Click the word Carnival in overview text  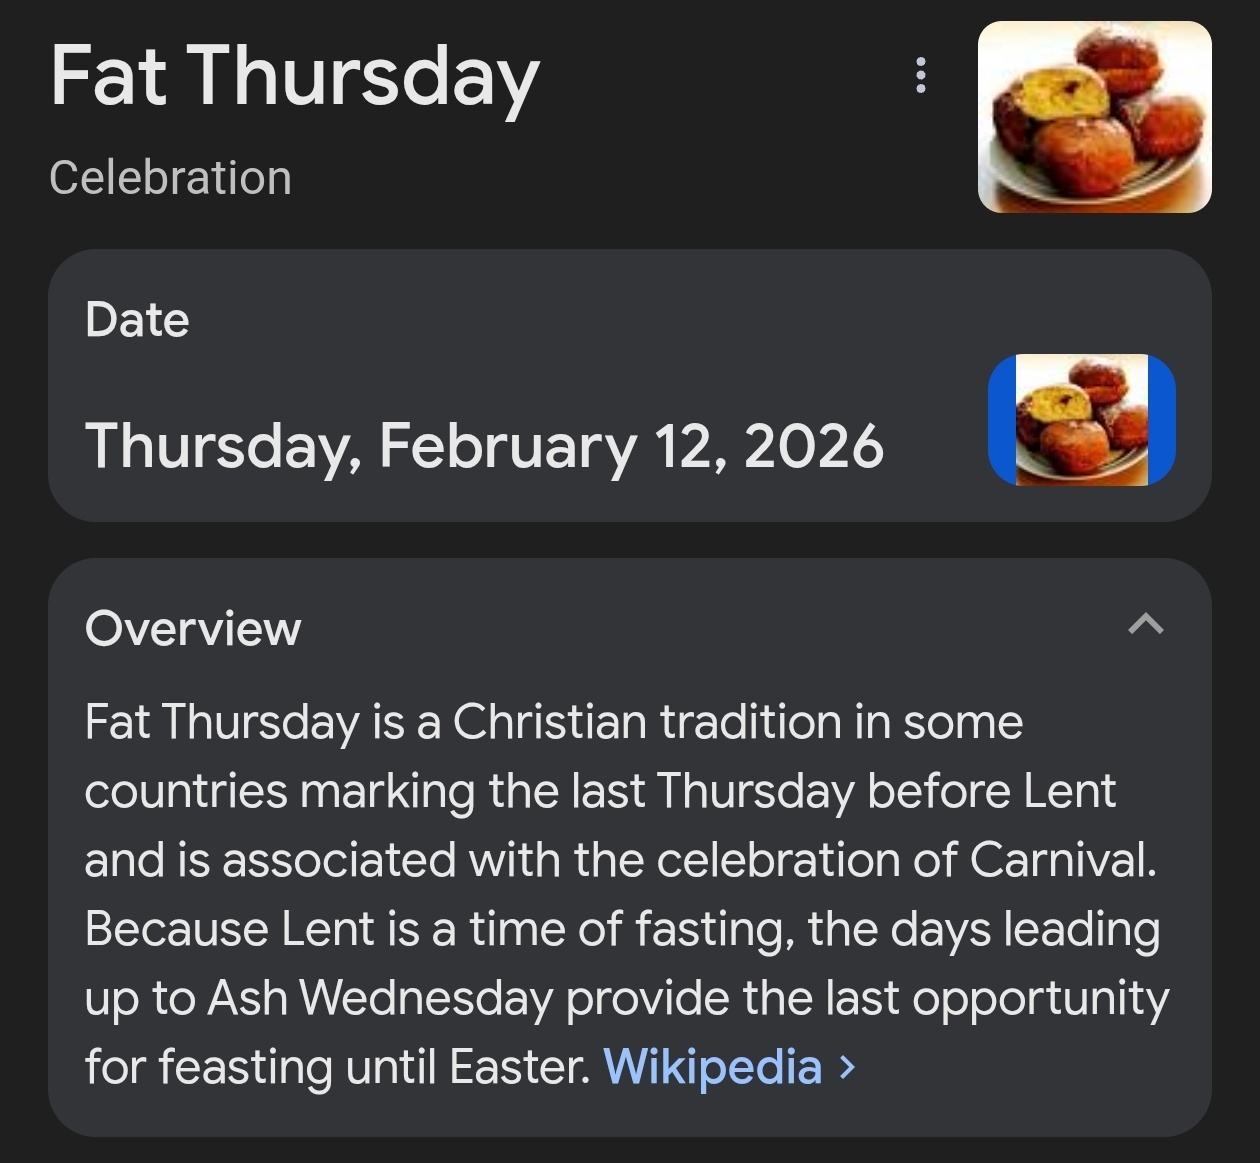(1062, 860)
